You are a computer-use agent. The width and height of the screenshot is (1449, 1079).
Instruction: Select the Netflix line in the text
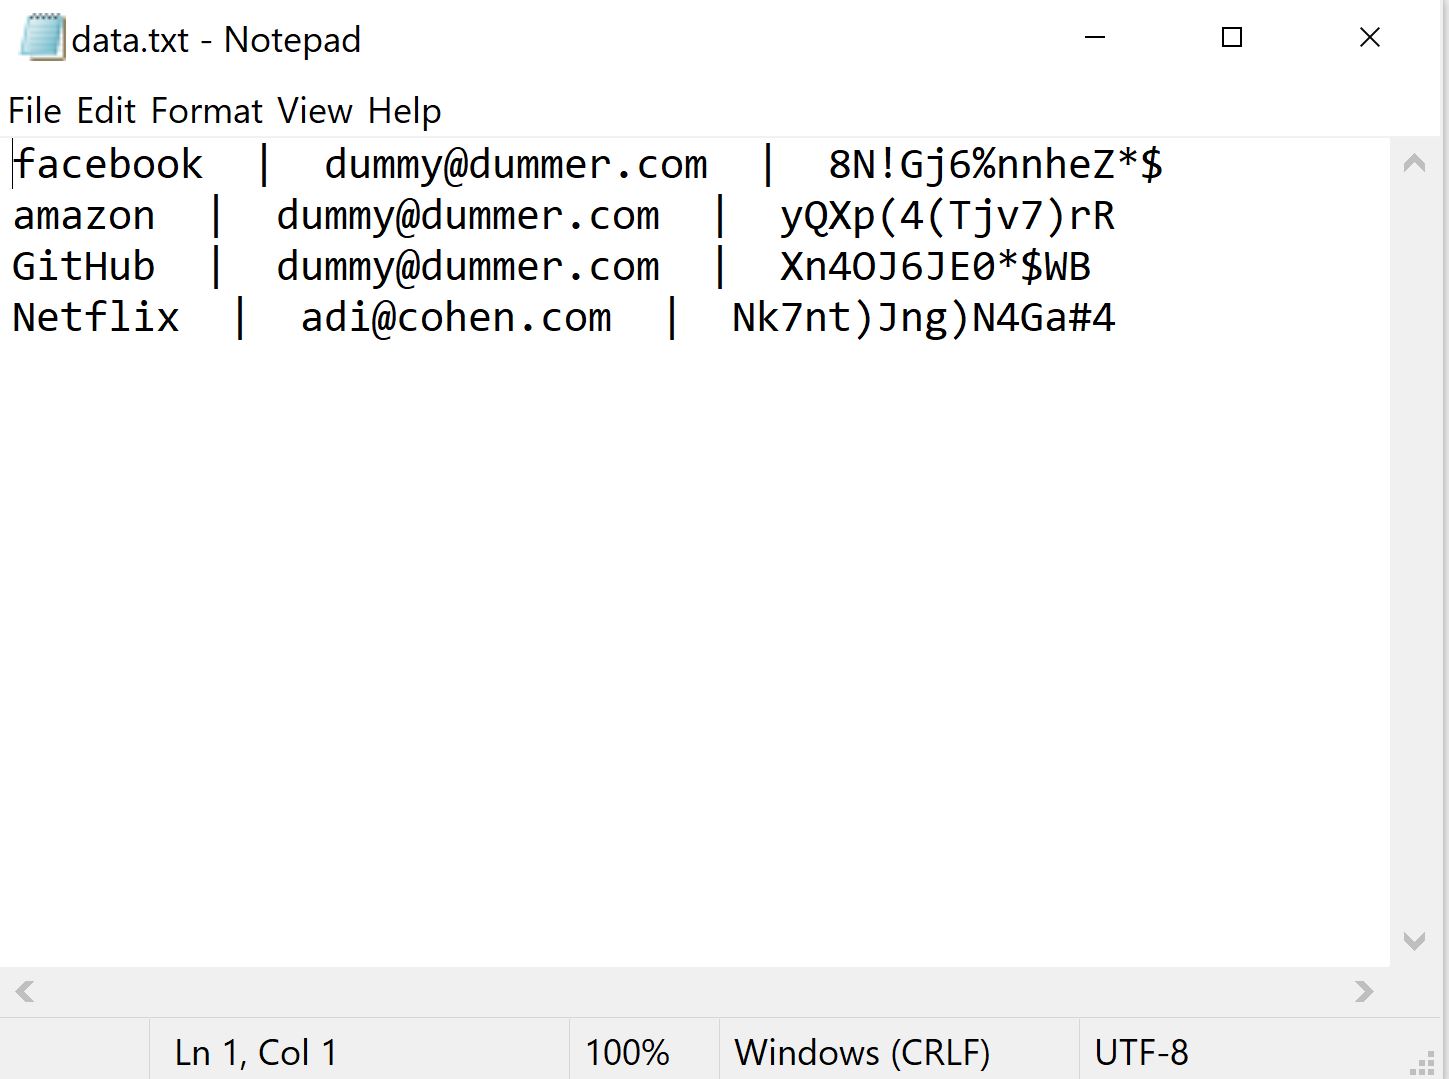[95, 317]
